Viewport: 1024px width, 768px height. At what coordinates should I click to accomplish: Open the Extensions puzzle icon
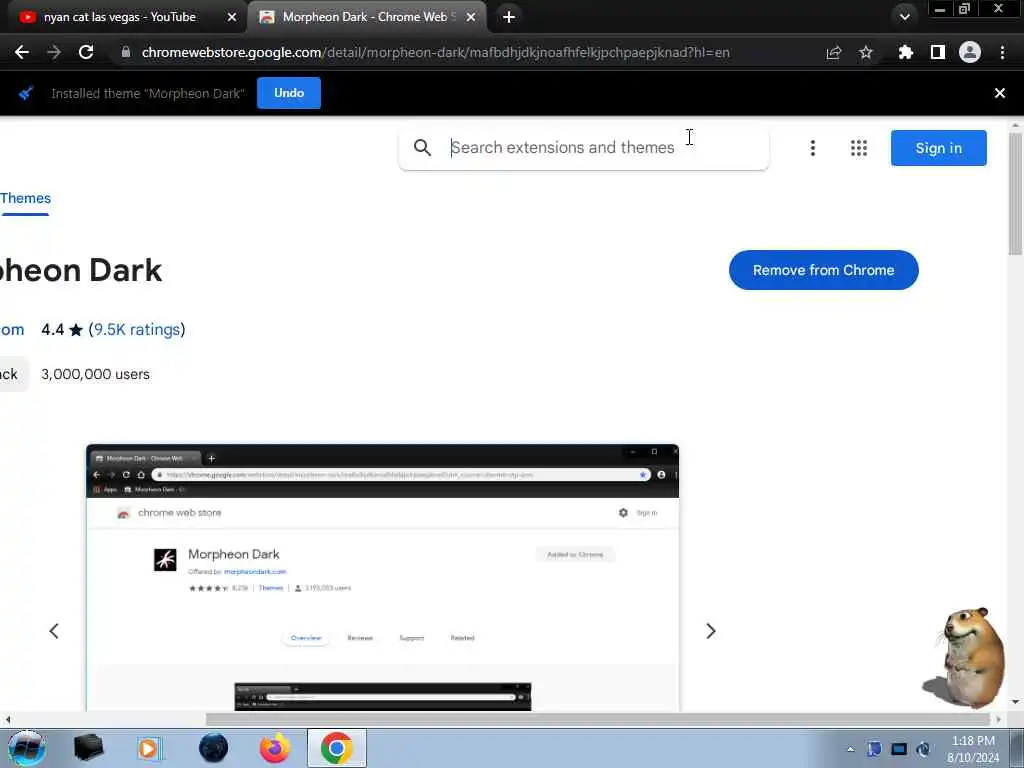905,52
